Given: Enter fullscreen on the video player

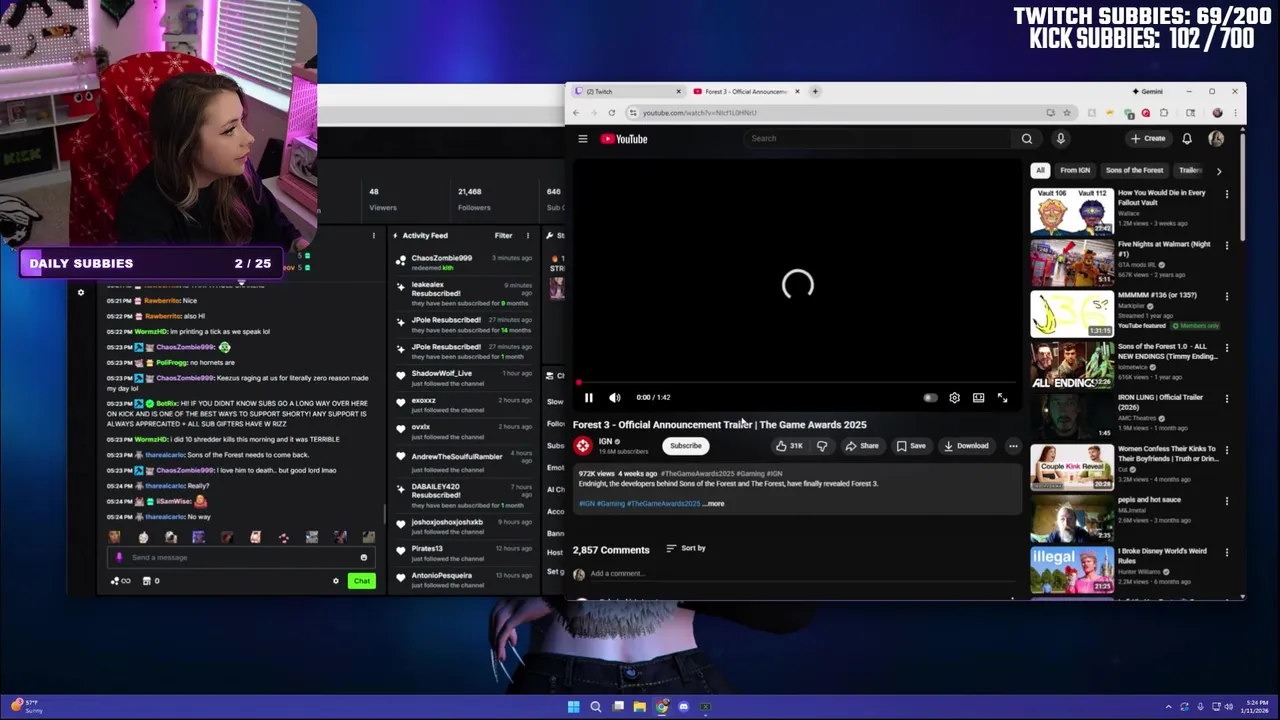Looking at the screenshot, I should pyautogui.click(x=1002, y=398).
